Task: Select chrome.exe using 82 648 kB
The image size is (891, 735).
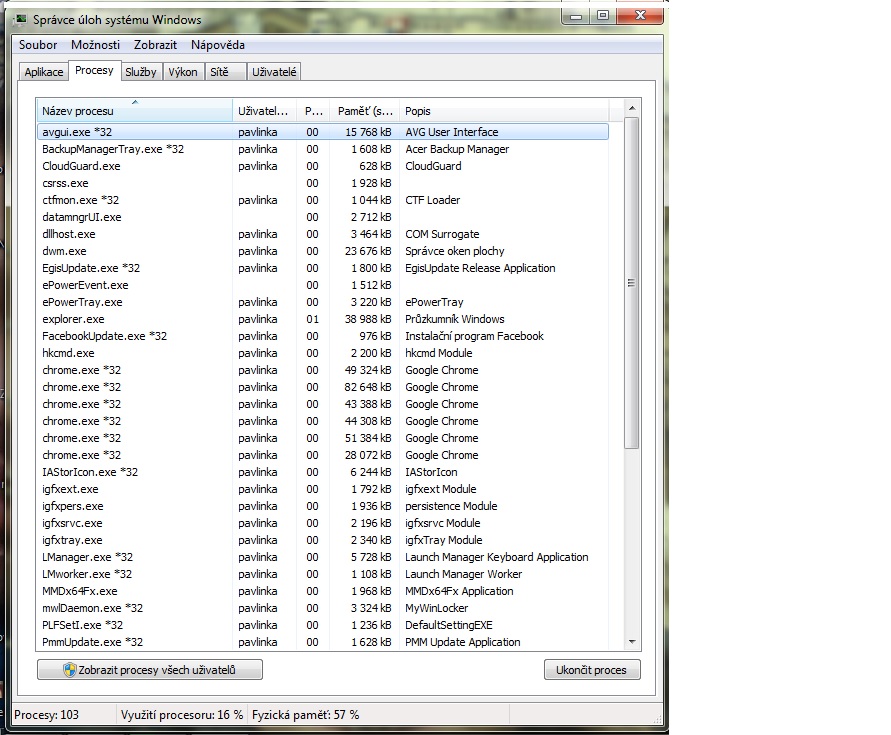Action: (x=323, y=387)
